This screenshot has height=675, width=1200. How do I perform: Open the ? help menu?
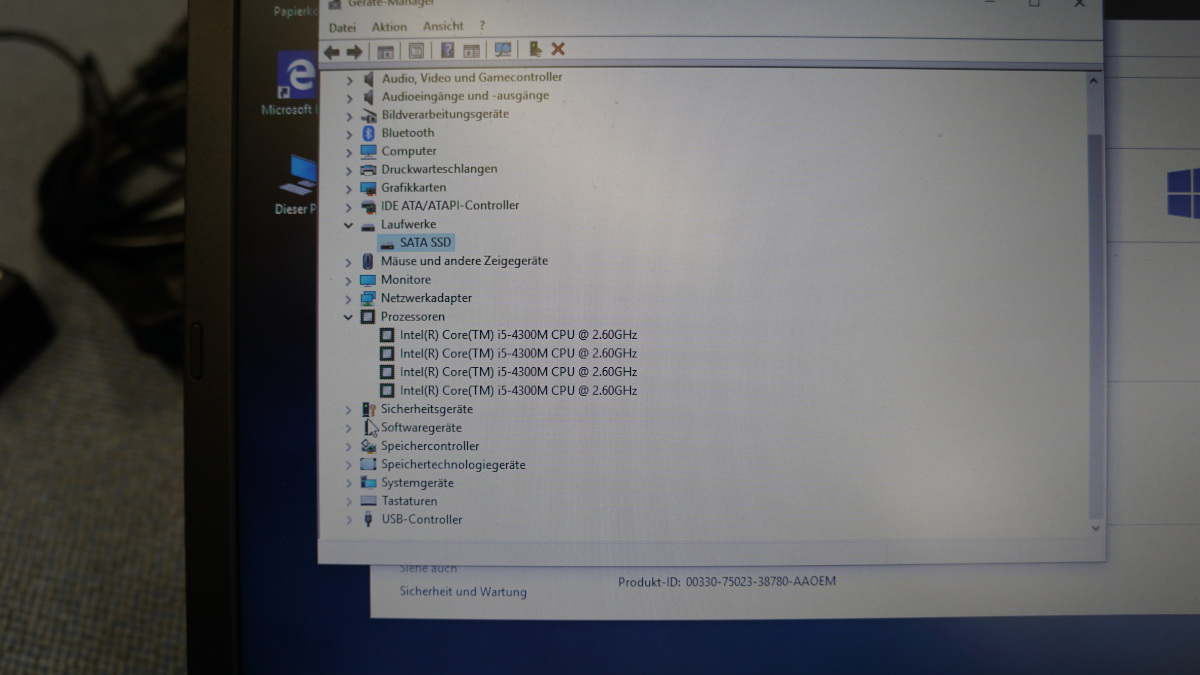(x=482, y=26)
